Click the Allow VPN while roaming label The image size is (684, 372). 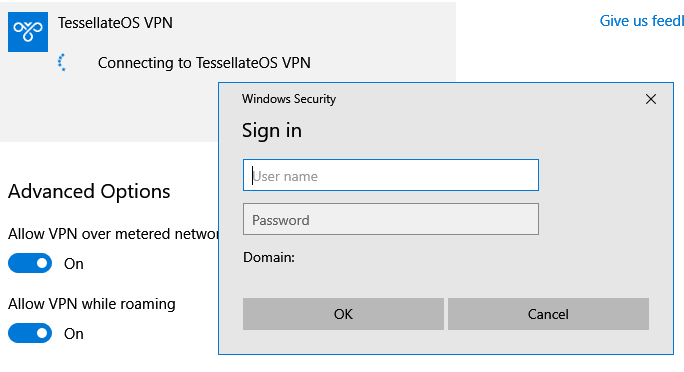(92, 304)
